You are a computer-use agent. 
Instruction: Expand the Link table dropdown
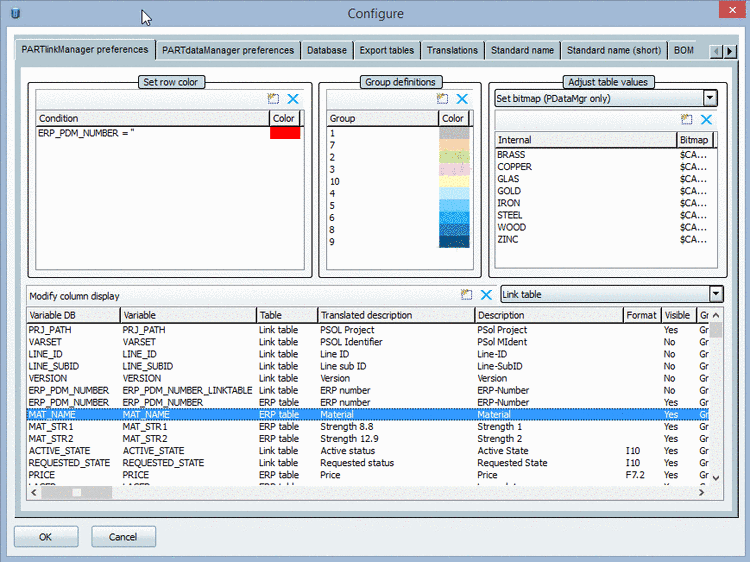pos(714,294)
